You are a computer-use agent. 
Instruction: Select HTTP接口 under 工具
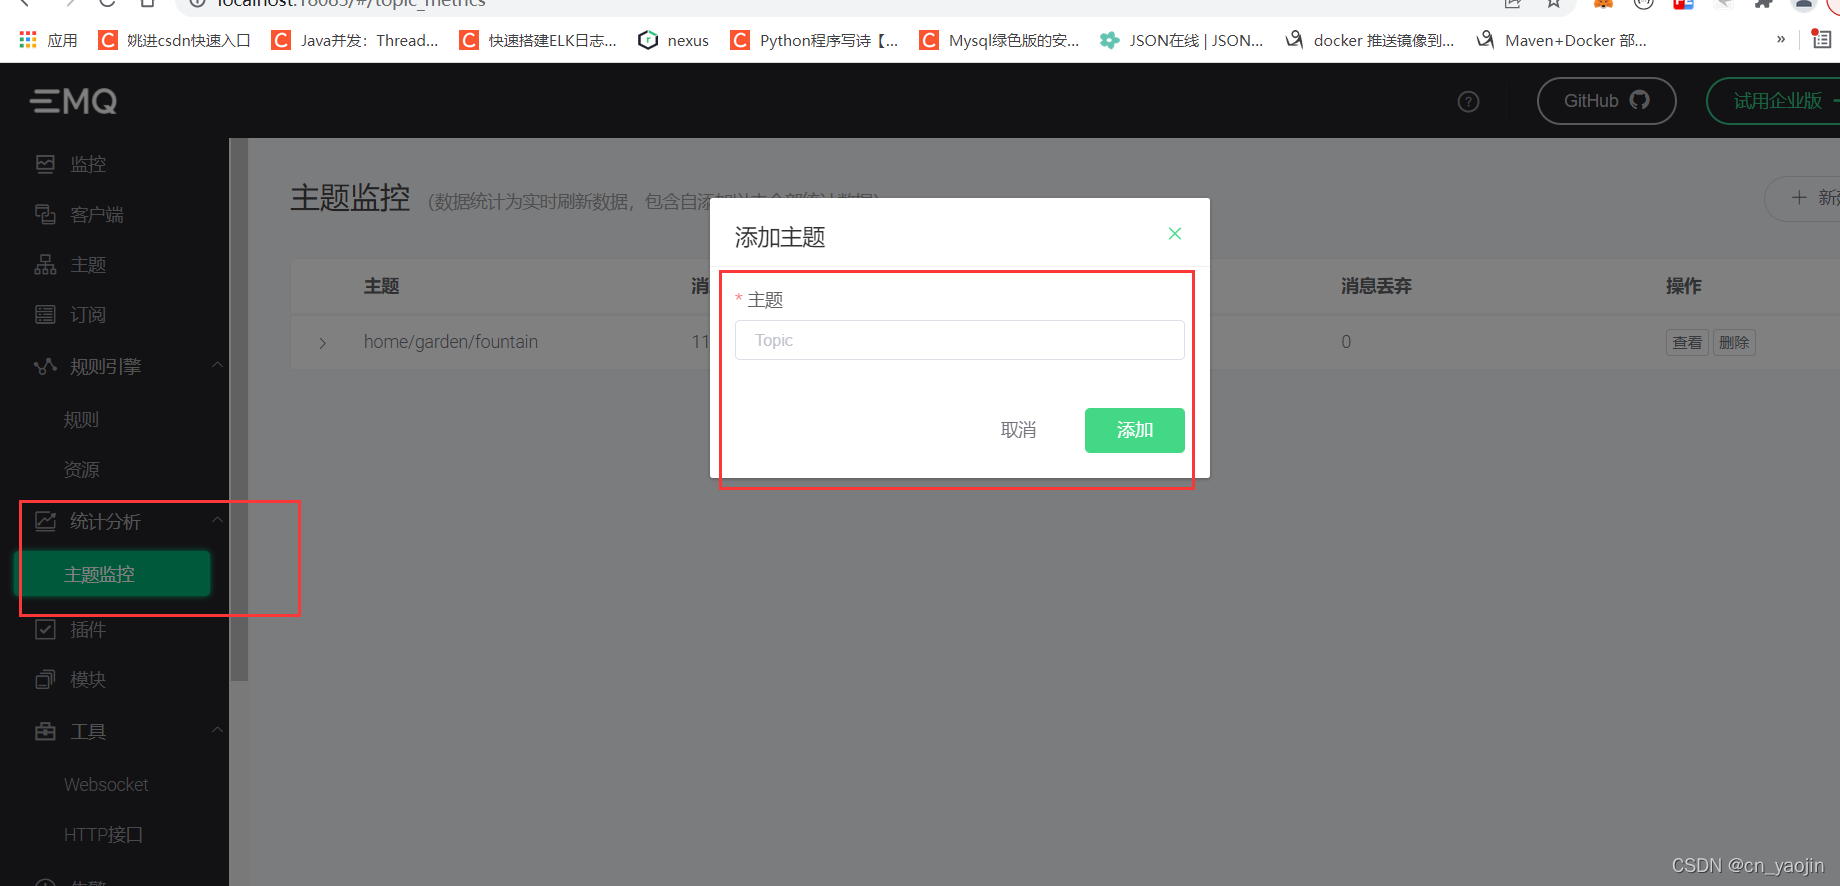[104, 834]
